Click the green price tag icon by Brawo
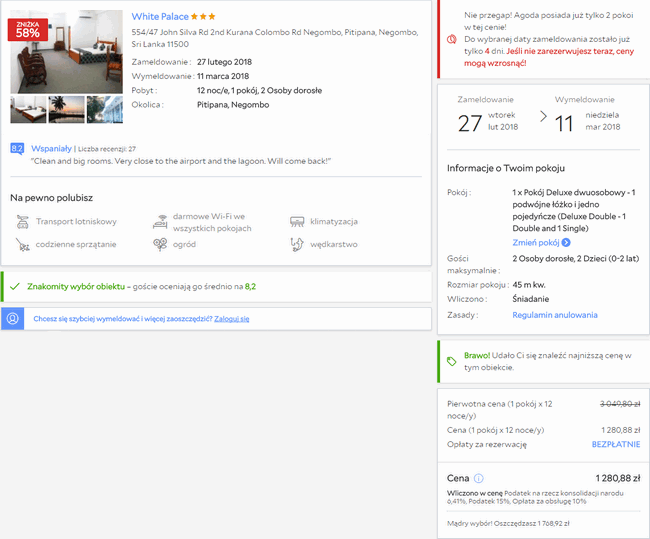The height and width of the screenshot is (539, 650). click(452, 361)
